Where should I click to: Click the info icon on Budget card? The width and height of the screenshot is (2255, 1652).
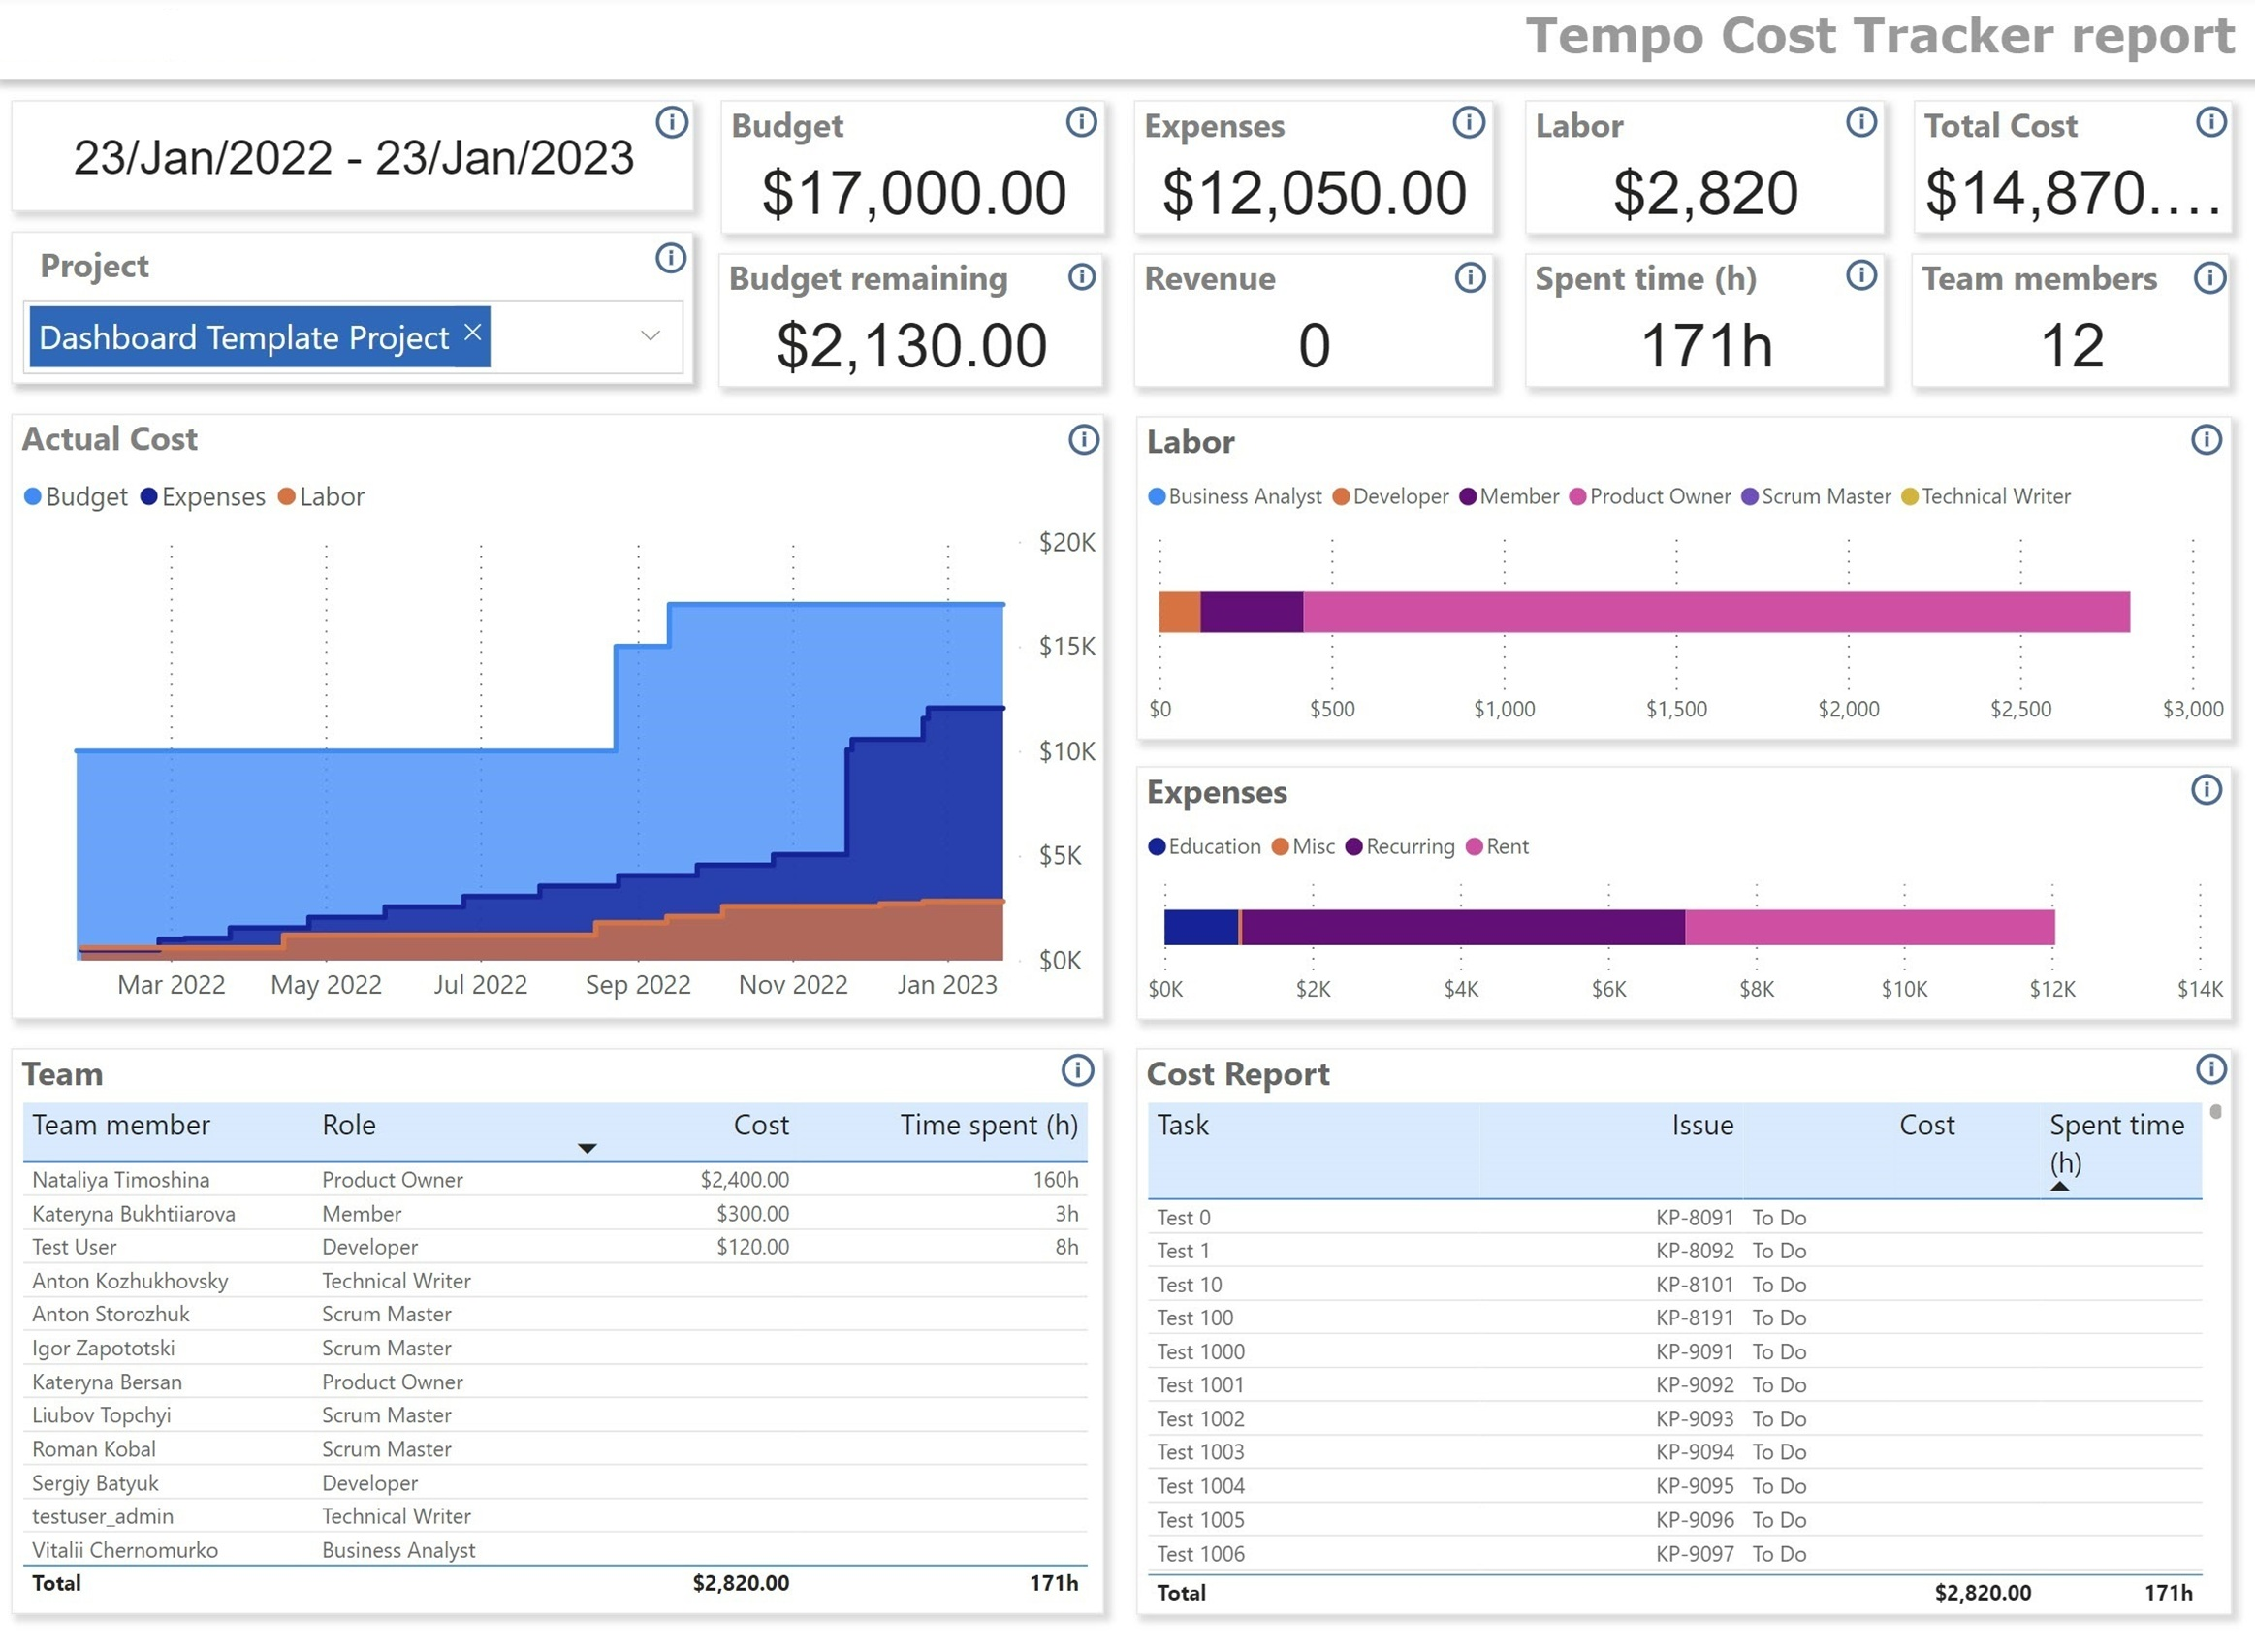1080,122
